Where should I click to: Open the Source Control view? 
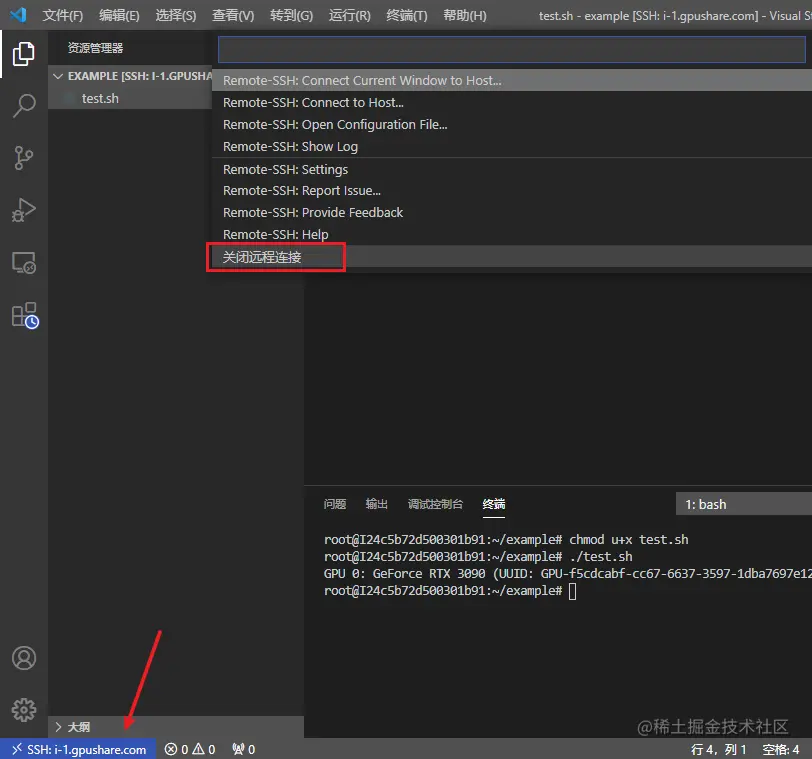[24, 158]
